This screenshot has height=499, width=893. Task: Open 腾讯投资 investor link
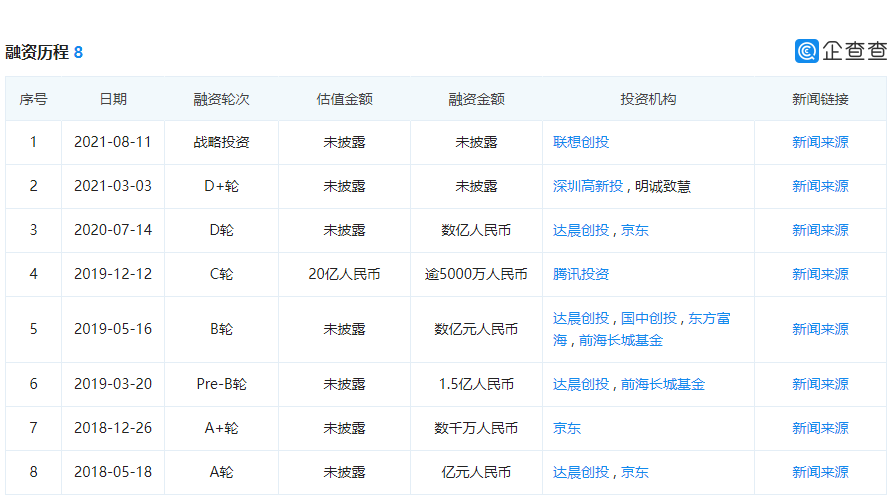(581, 274)
